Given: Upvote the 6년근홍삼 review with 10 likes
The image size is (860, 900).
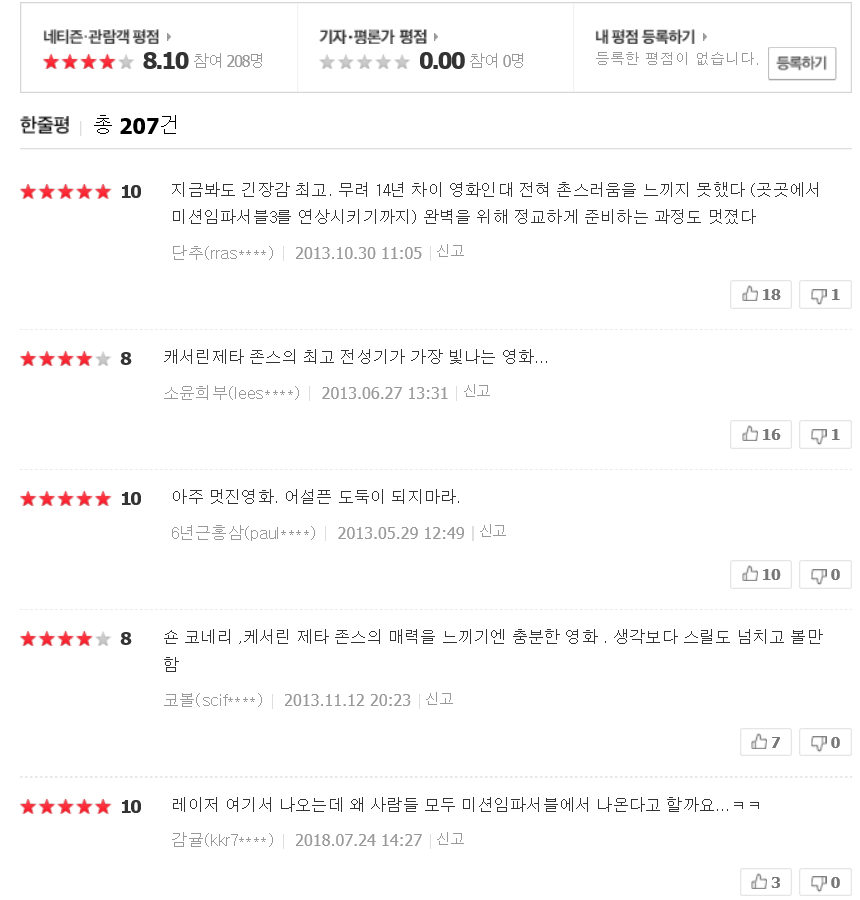Looking at the screenshot, I should point(761,575).
